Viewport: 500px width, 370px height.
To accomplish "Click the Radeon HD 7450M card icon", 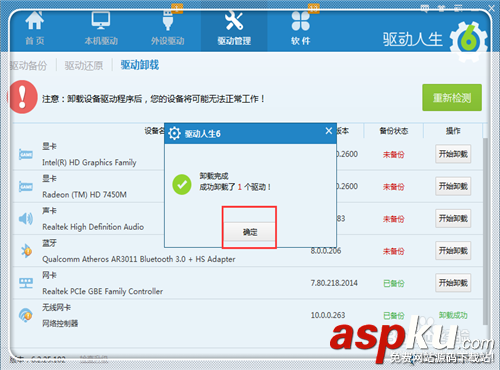I will click(26, 187).
